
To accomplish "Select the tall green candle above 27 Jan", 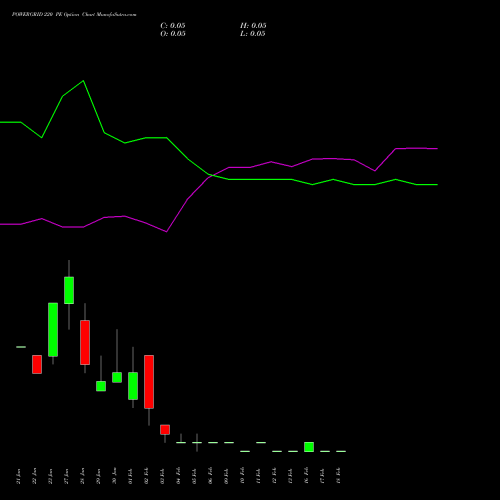I will [x=69, y=290].
